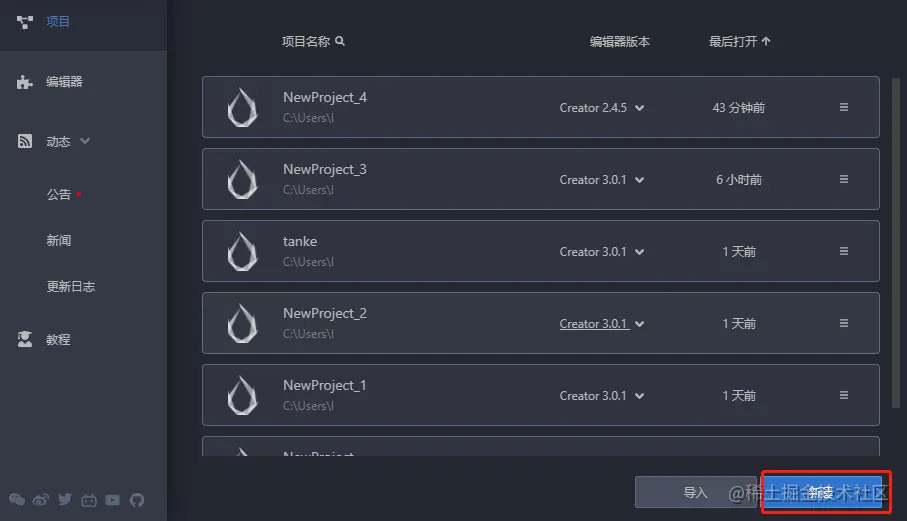The image size is (907, 521).
Task: Click the YouTube icon
Action: [113, 500]
